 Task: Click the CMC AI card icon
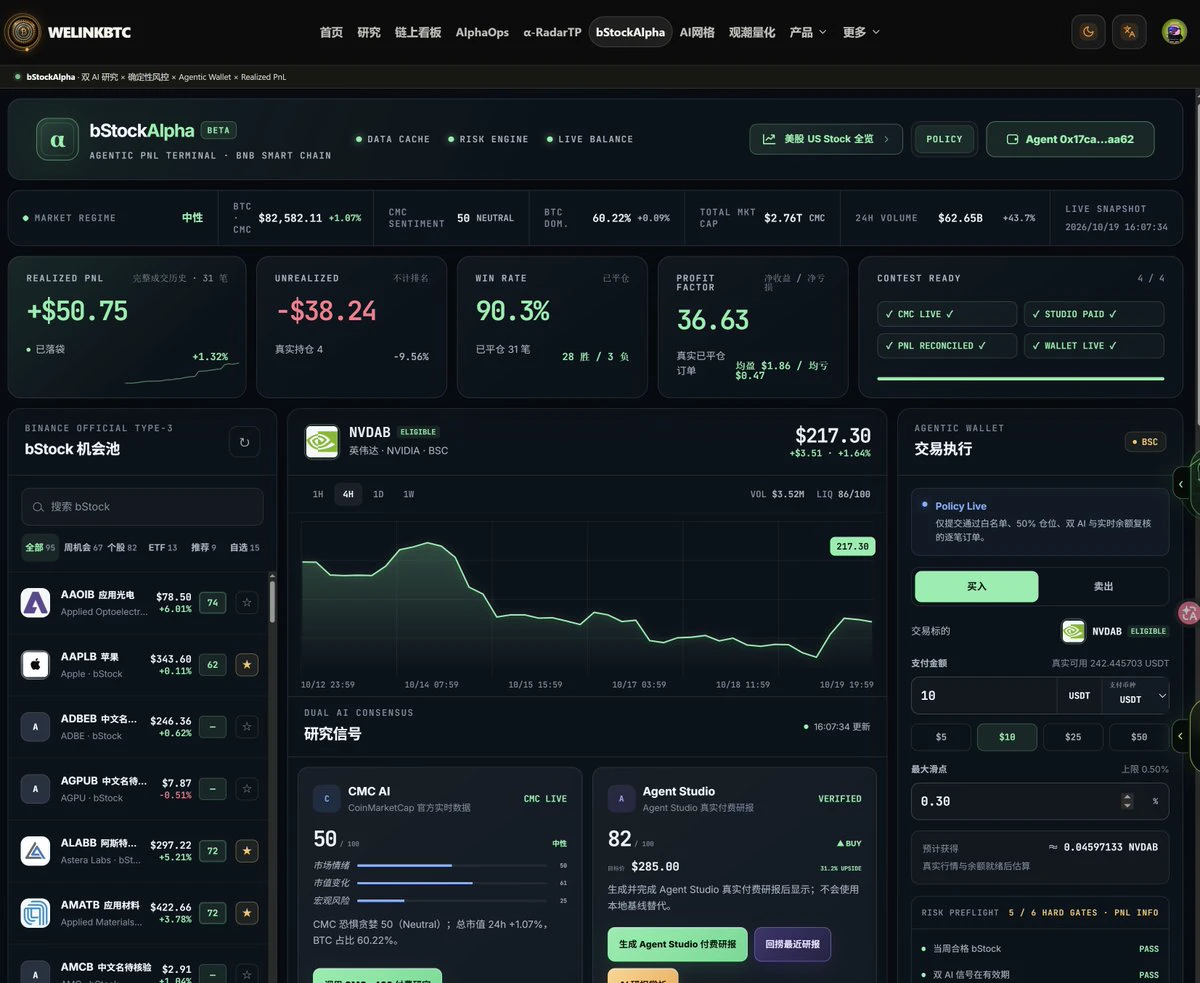[x=327, y=798]
